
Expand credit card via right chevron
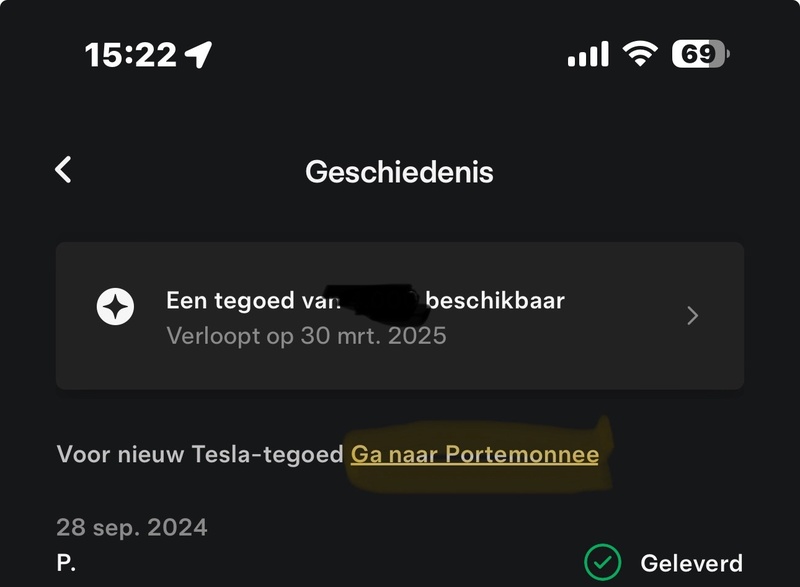point(693,316)
